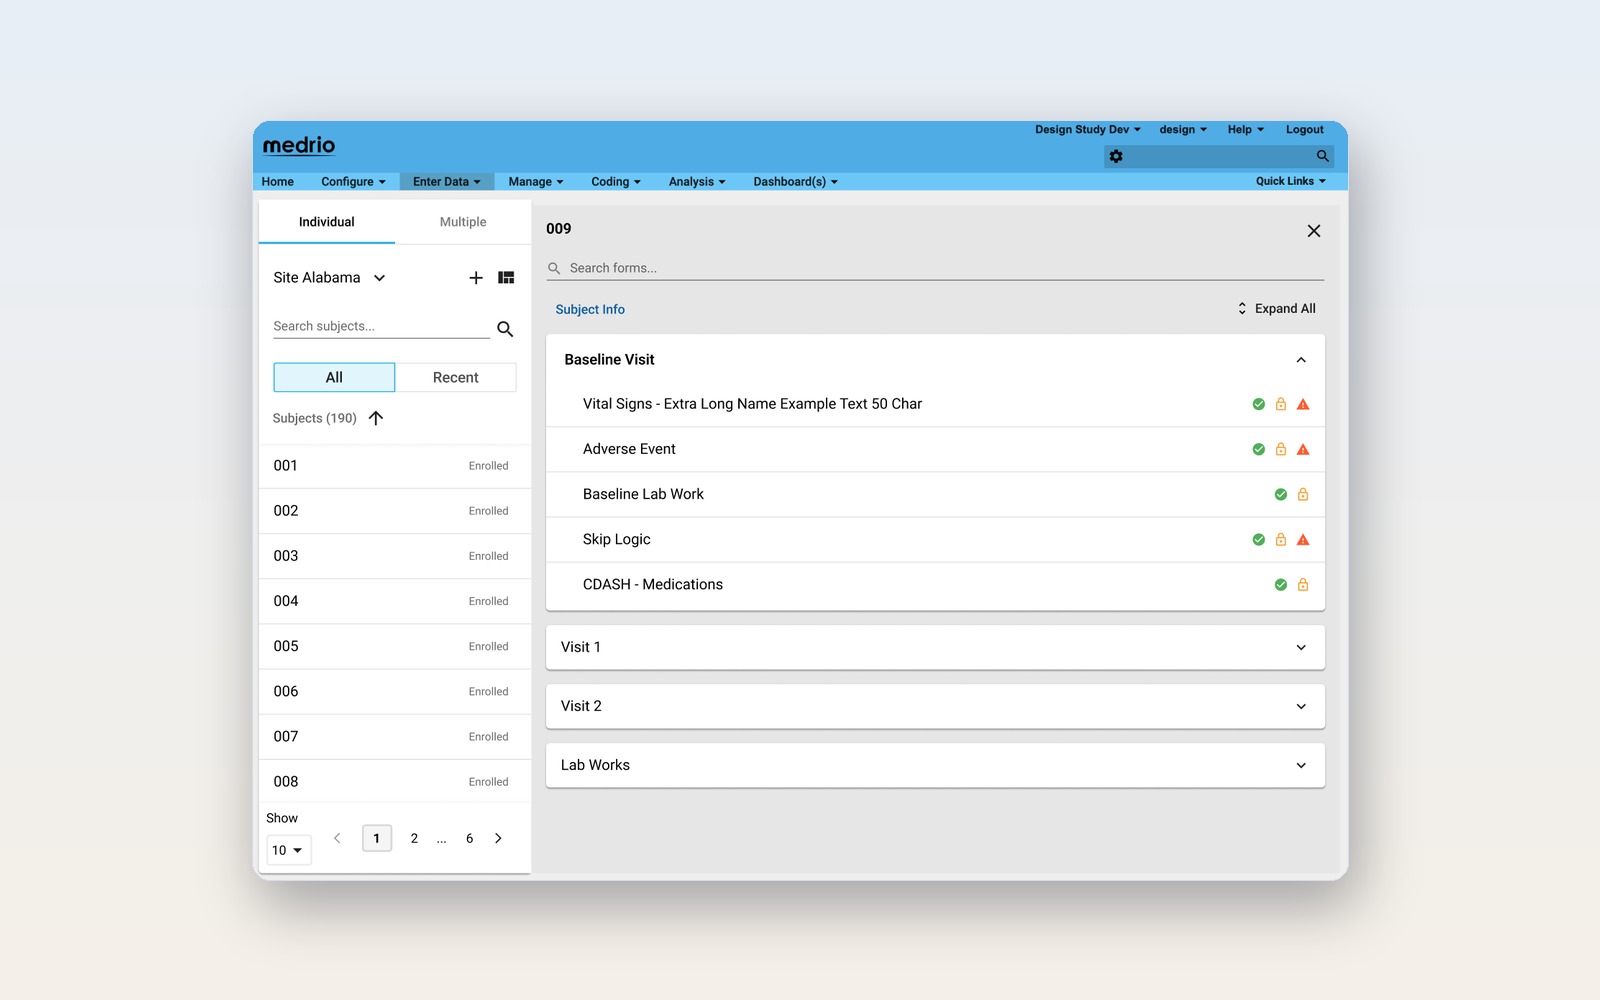
Task: Click the search icon next to Search subjects
Action: (x=505, y=329)
